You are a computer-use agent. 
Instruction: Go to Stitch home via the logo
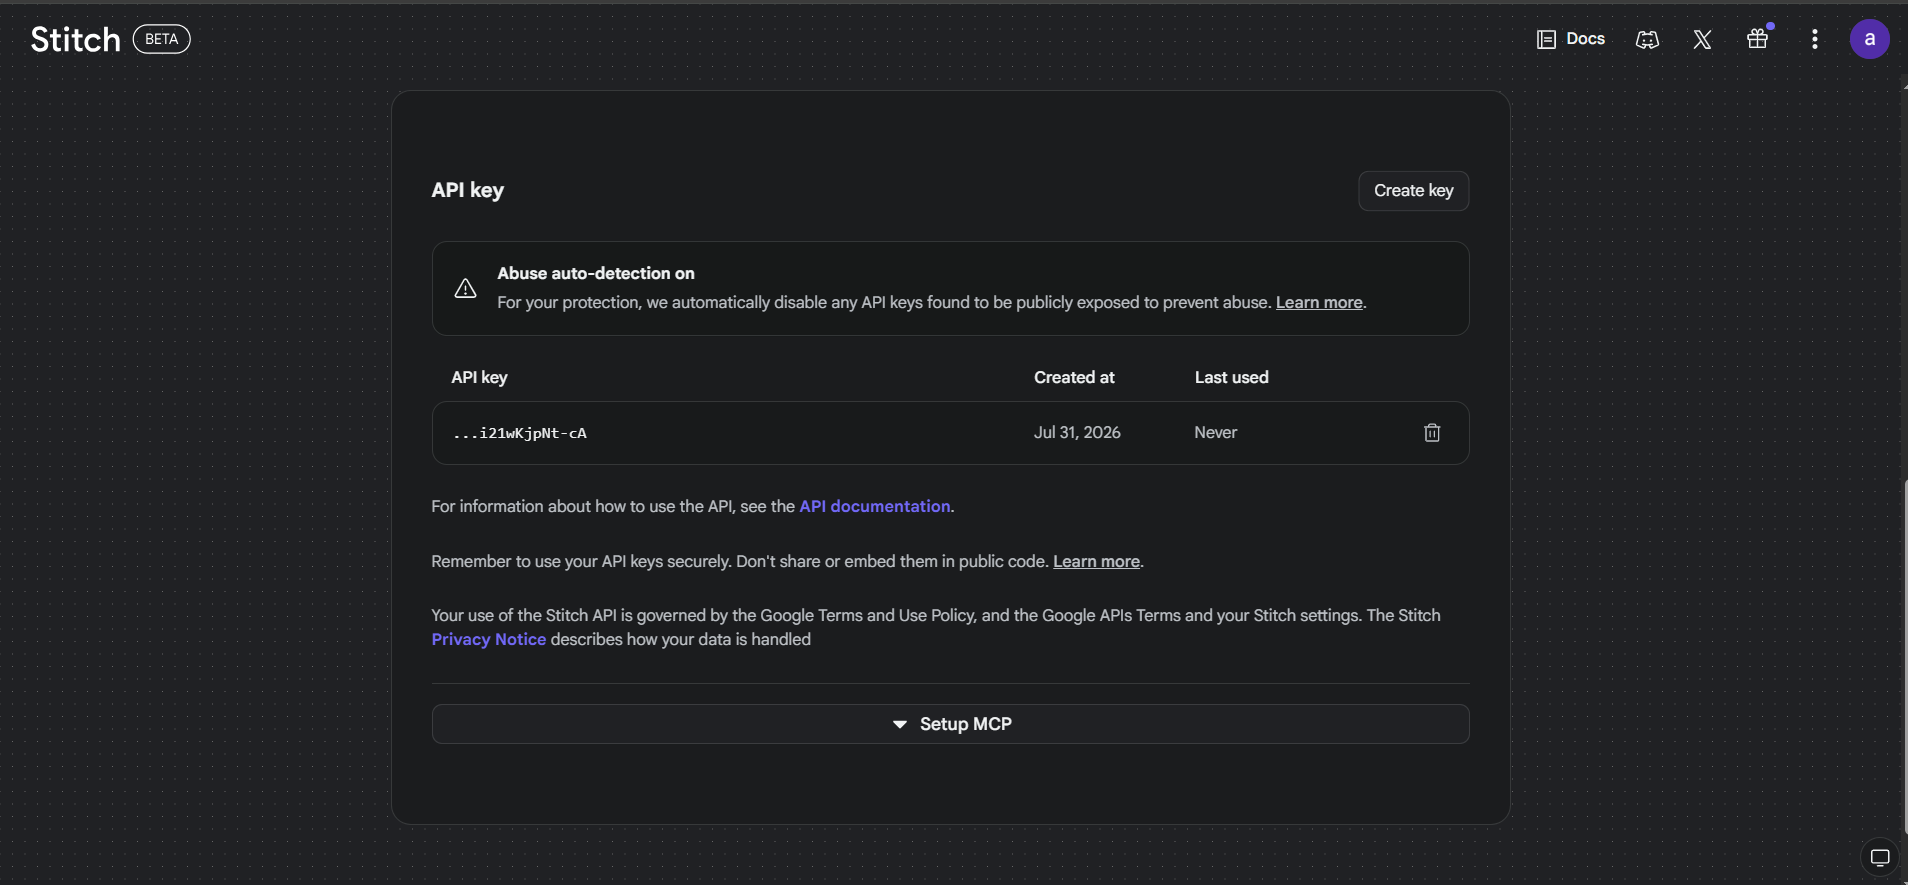[x=75, y=39]
